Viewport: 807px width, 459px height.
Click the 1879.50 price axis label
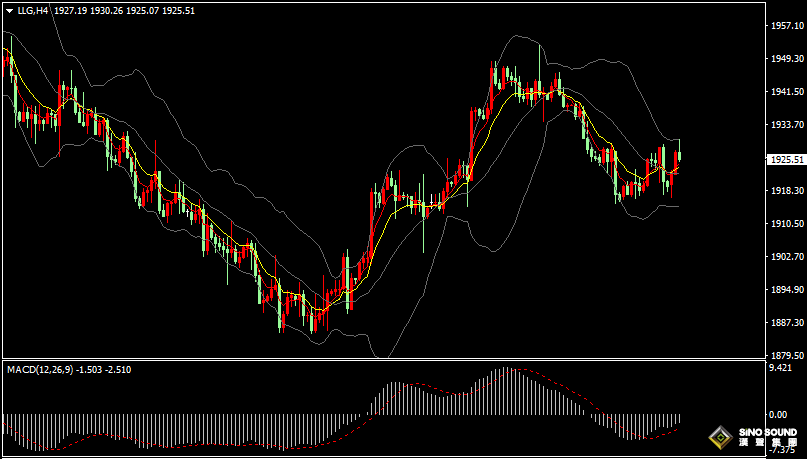pos(786,355)
